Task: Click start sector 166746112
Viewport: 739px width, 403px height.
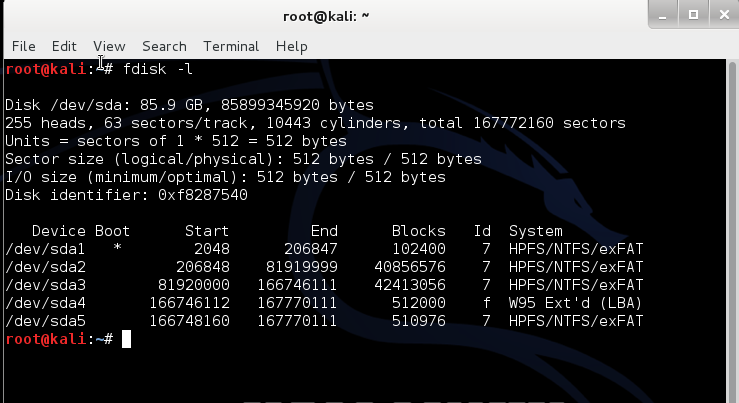Action: click(x=189, y=303)
